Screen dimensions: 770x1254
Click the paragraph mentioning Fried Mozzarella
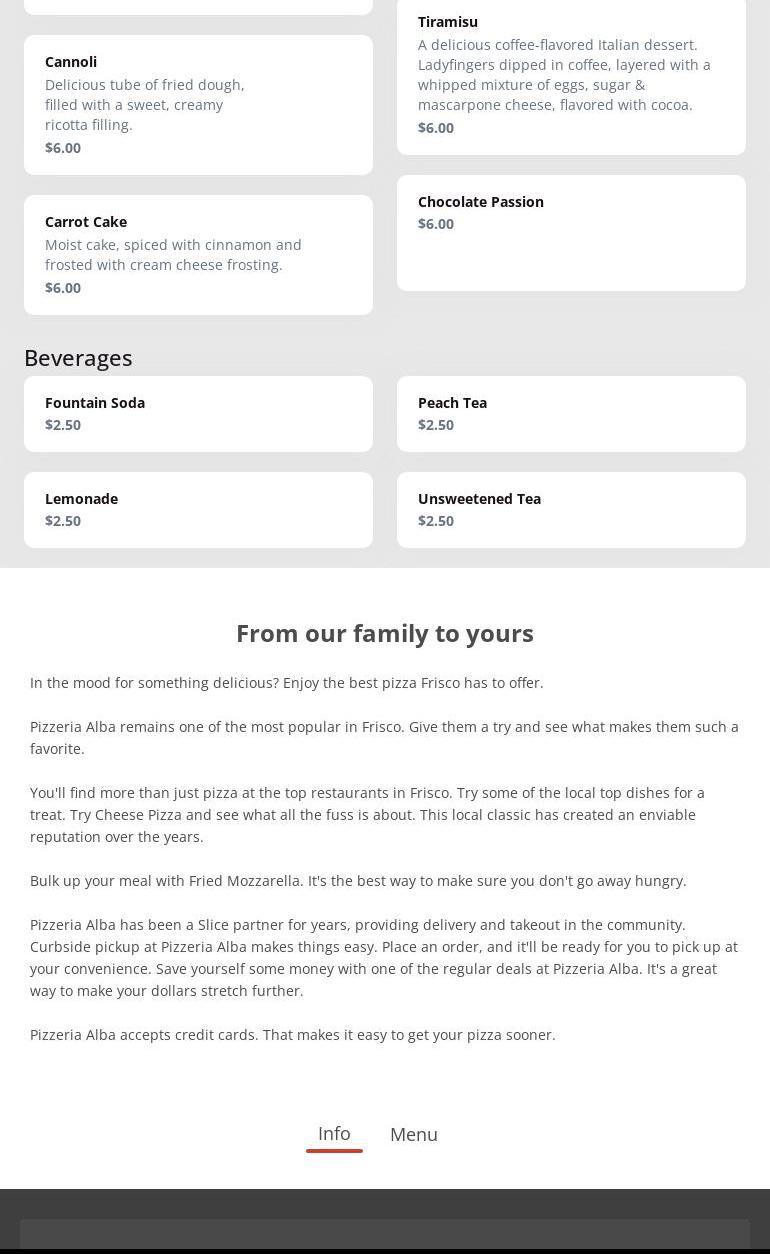click(358, 881)
